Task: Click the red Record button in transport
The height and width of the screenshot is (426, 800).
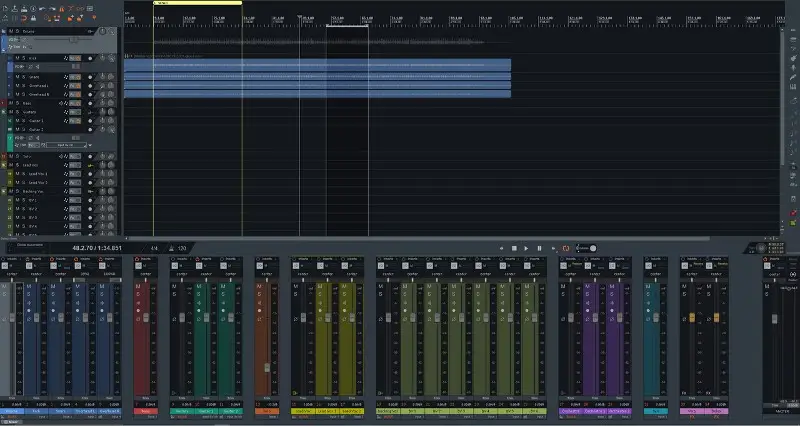Action: point(552,248)
